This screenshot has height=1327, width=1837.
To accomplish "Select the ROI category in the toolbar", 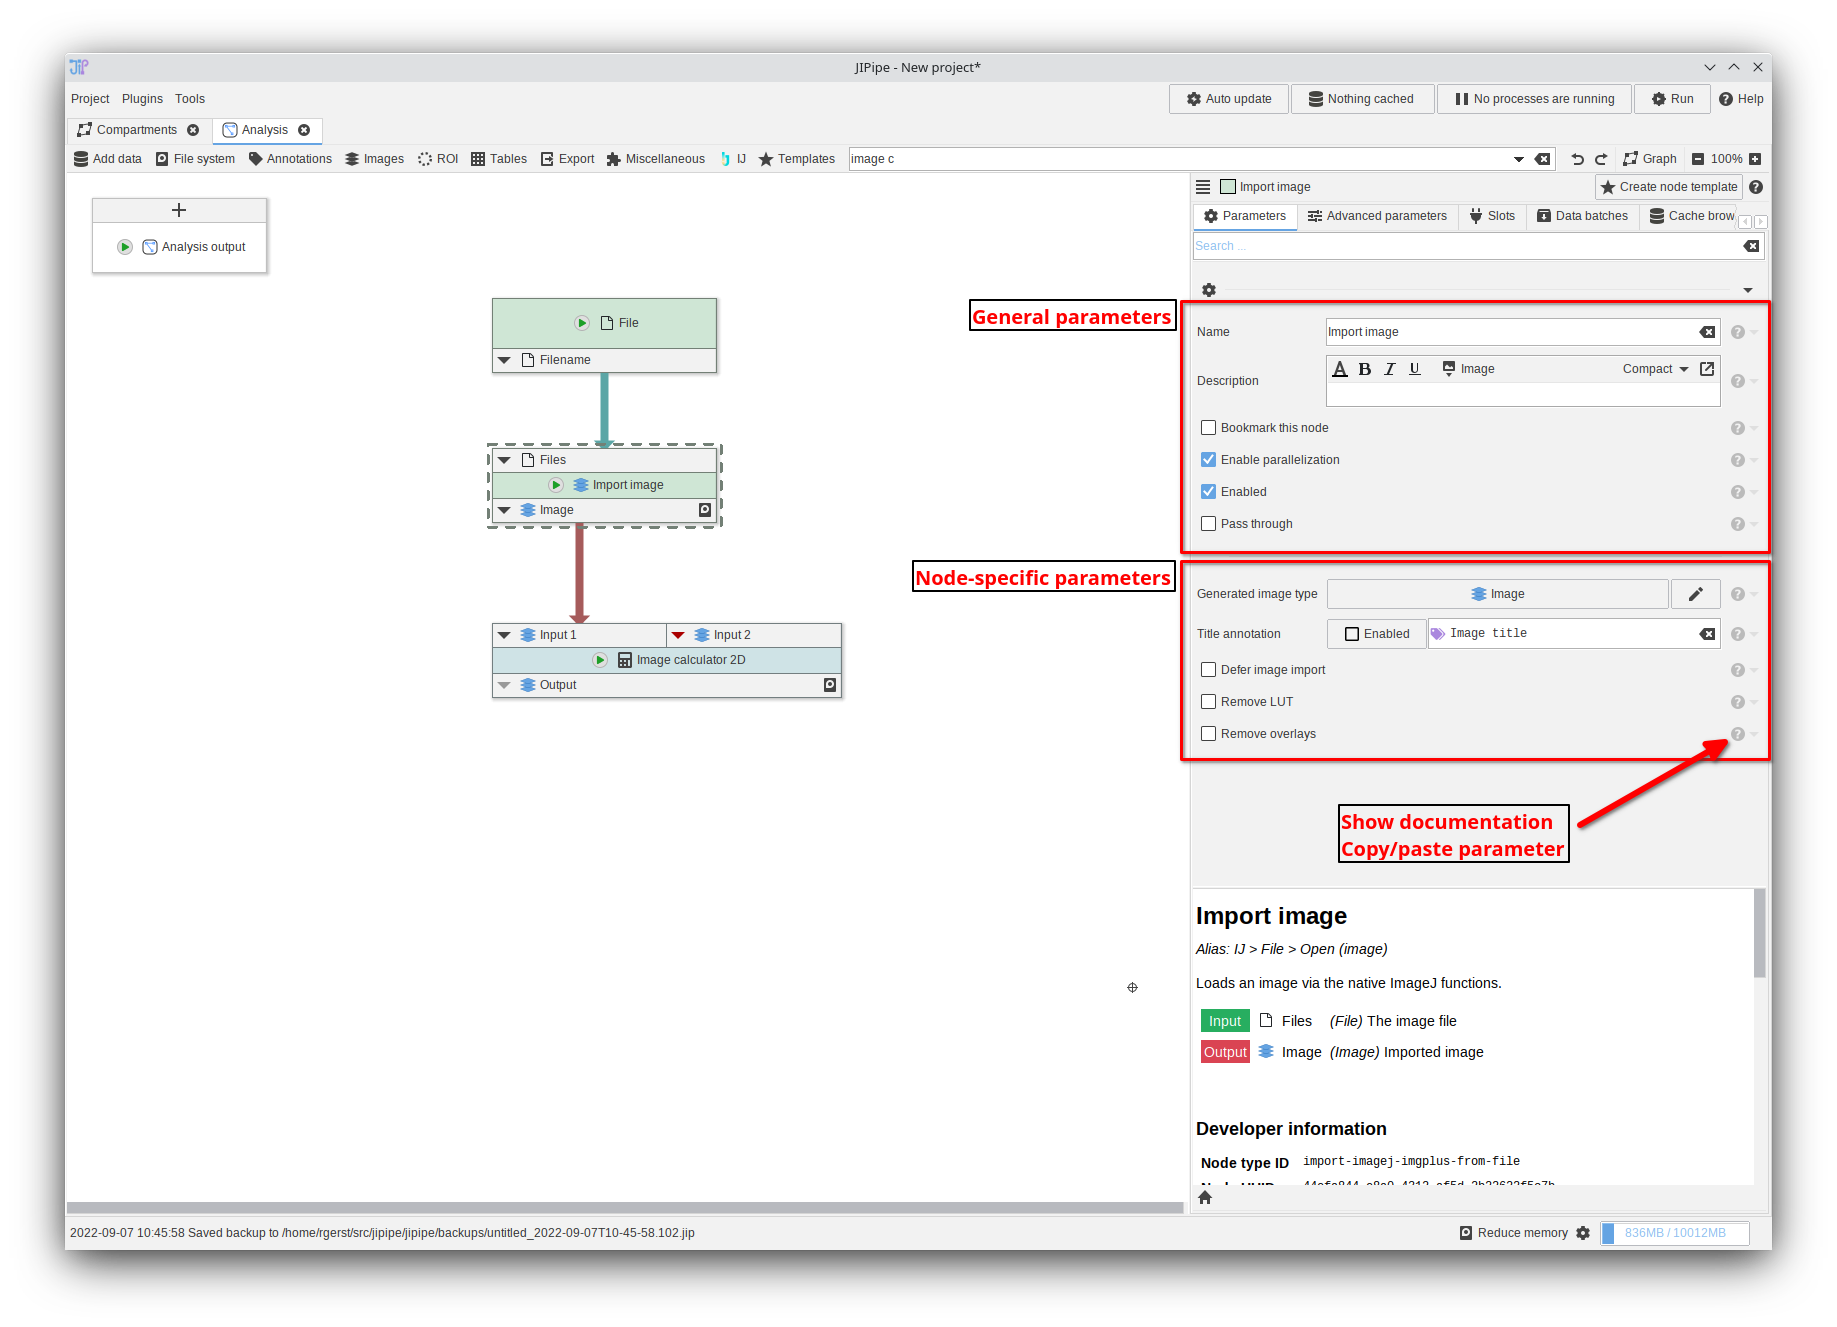I will [x=438, y=158].
